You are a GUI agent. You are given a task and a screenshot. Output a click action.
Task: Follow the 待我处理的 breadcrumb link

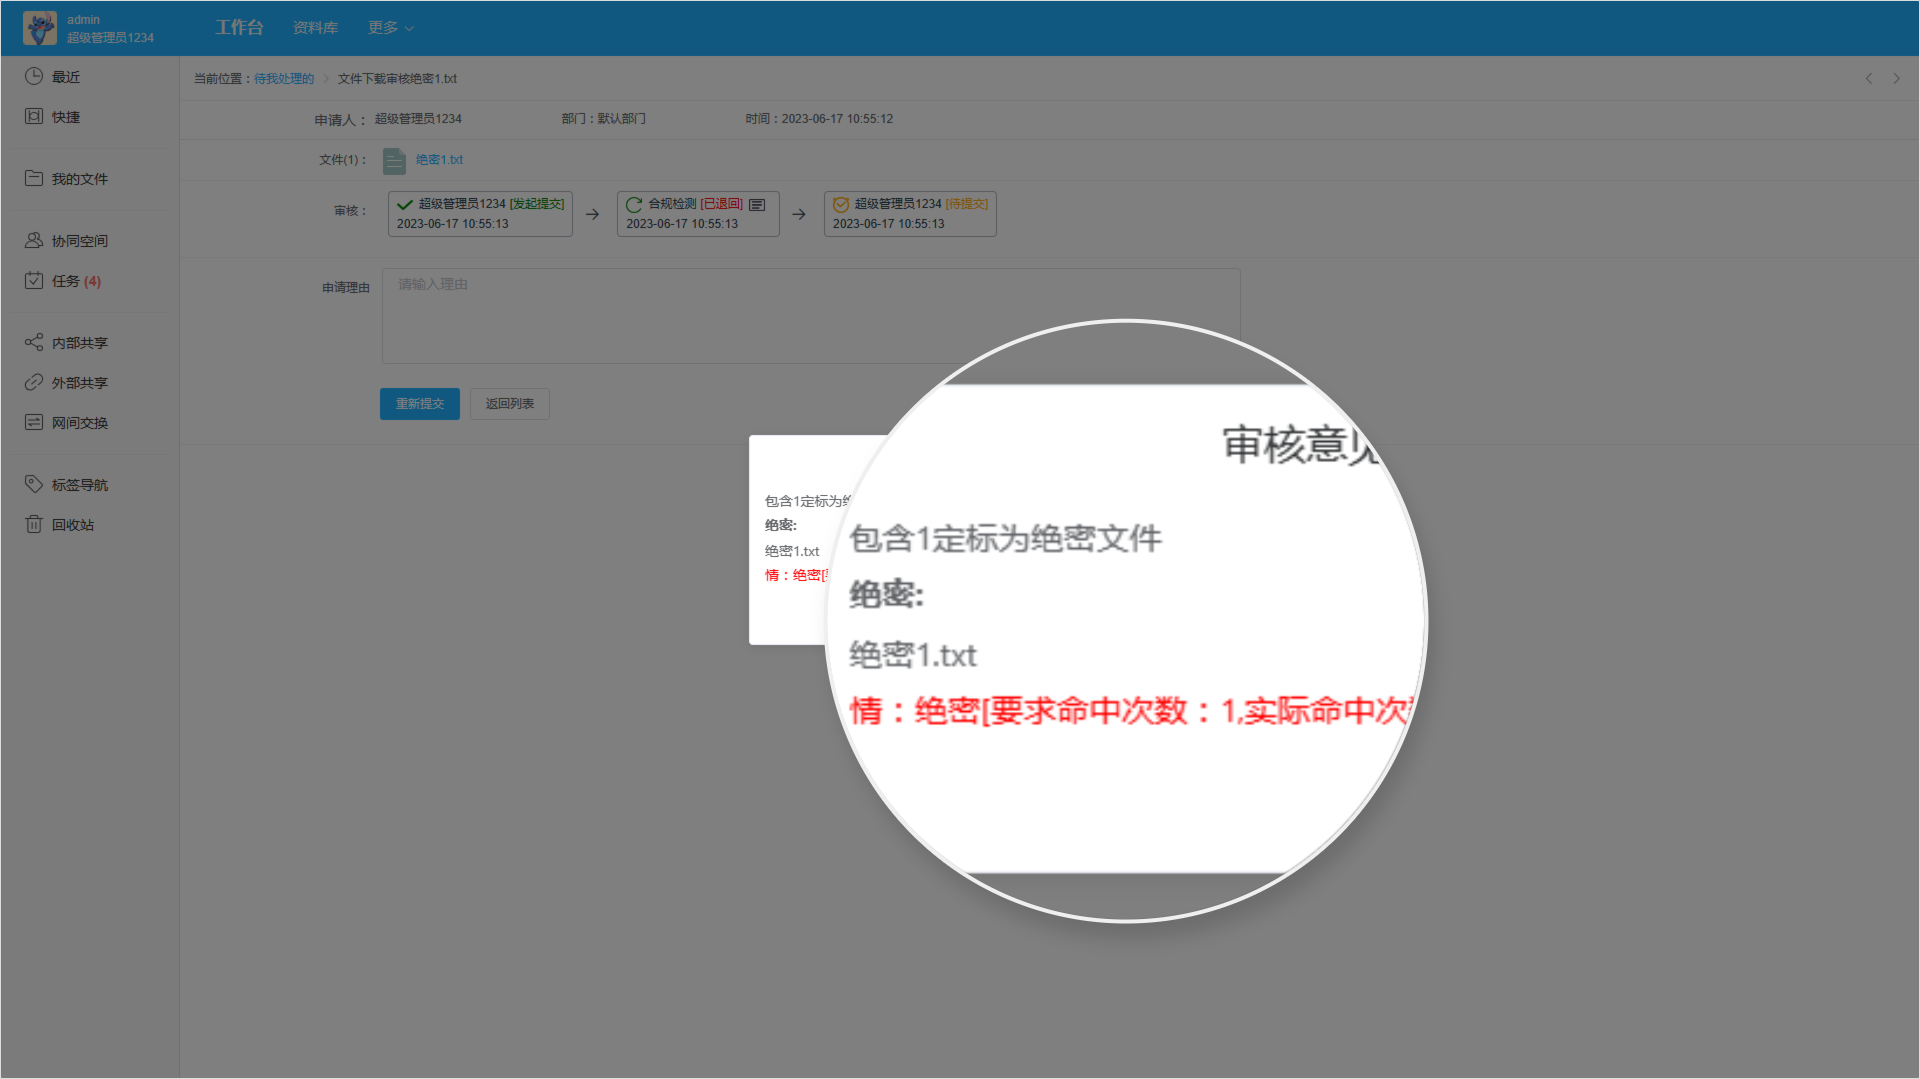tap(281, 78)
